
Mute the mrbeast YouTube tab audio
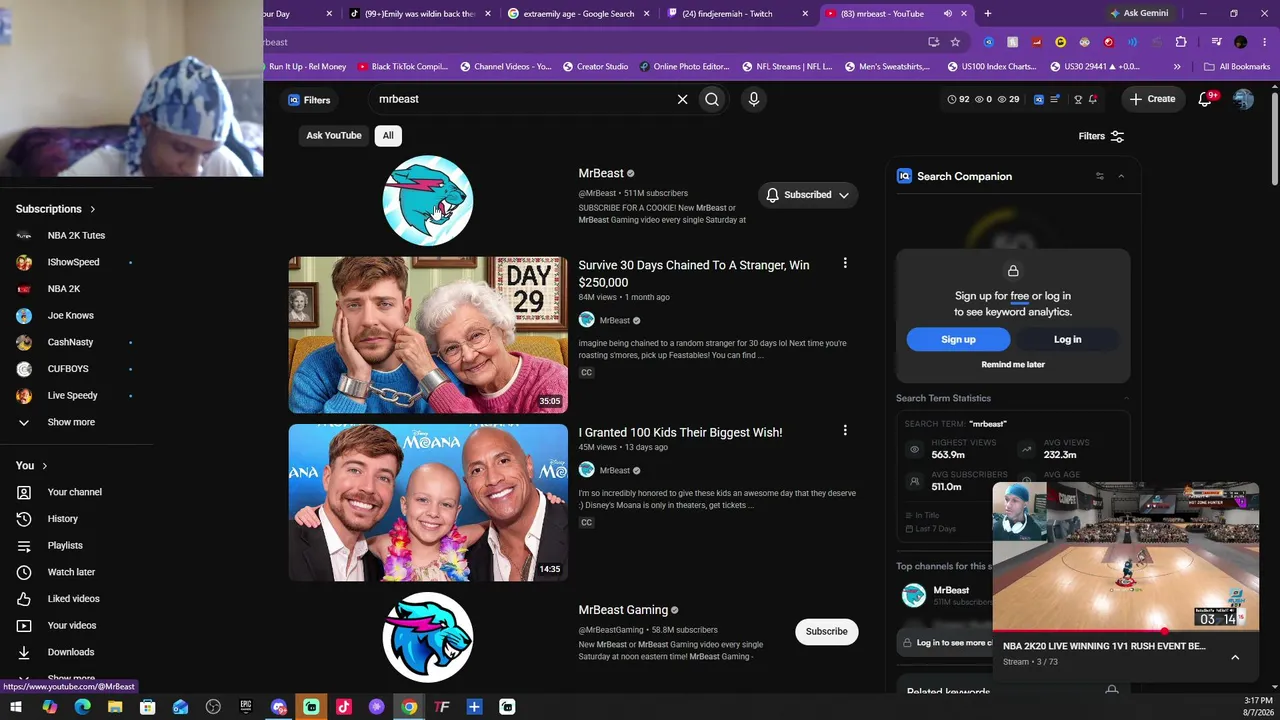pos(947,14)
